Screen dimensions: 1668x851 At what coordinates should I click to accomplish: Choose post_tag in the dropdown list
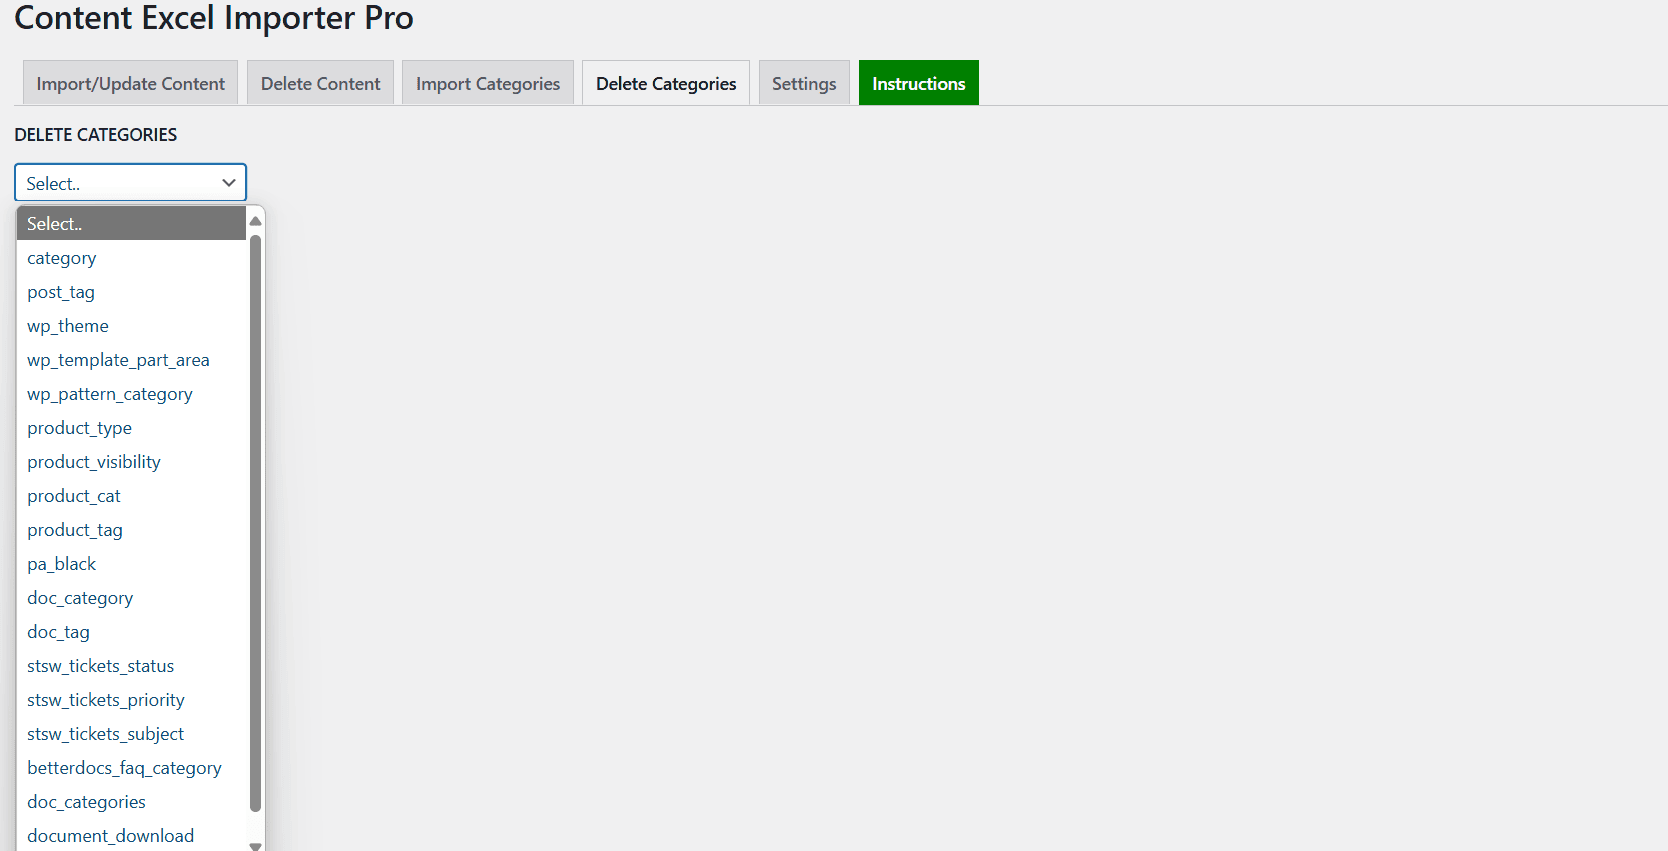coord(131,292)
